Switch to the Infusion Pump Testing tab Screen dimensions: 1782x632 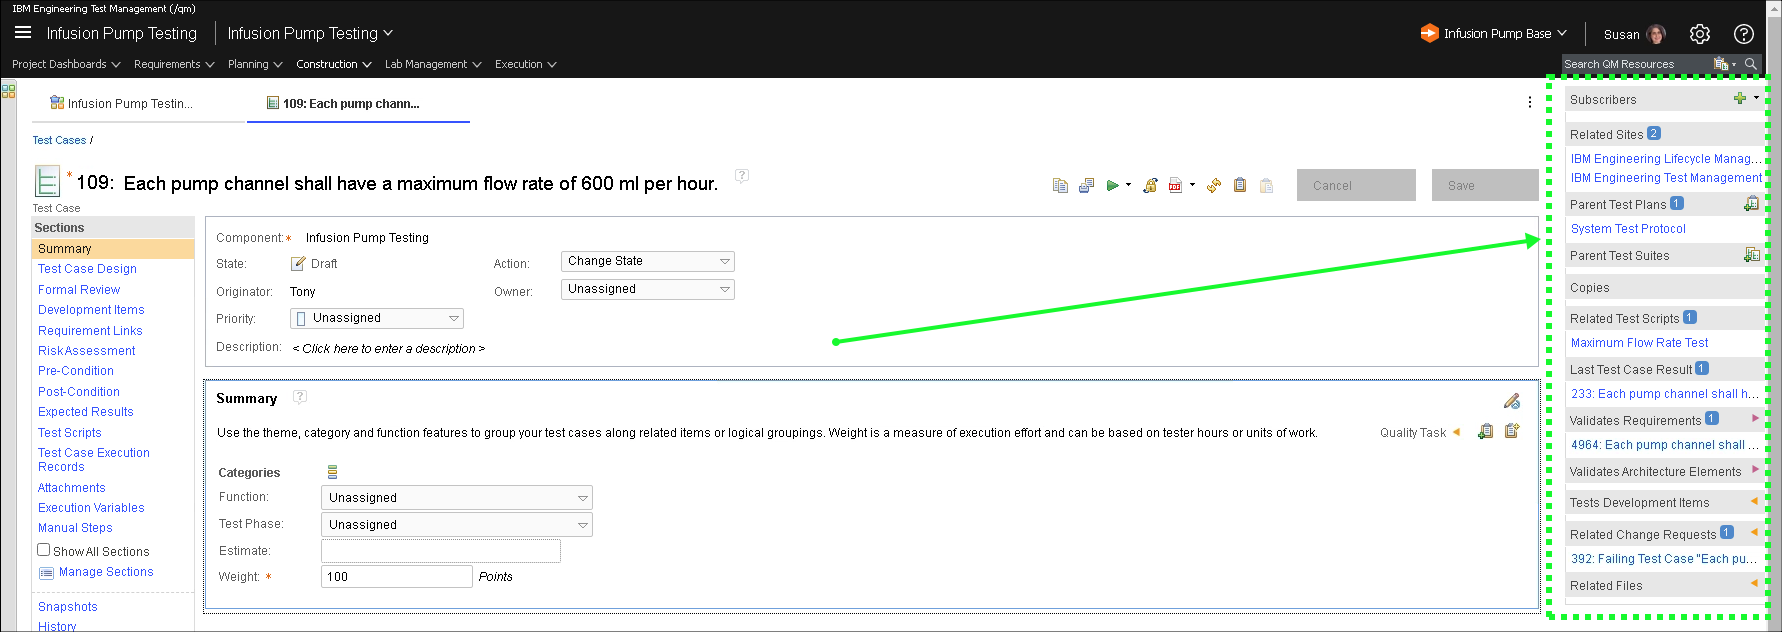[x=130, y=103]
